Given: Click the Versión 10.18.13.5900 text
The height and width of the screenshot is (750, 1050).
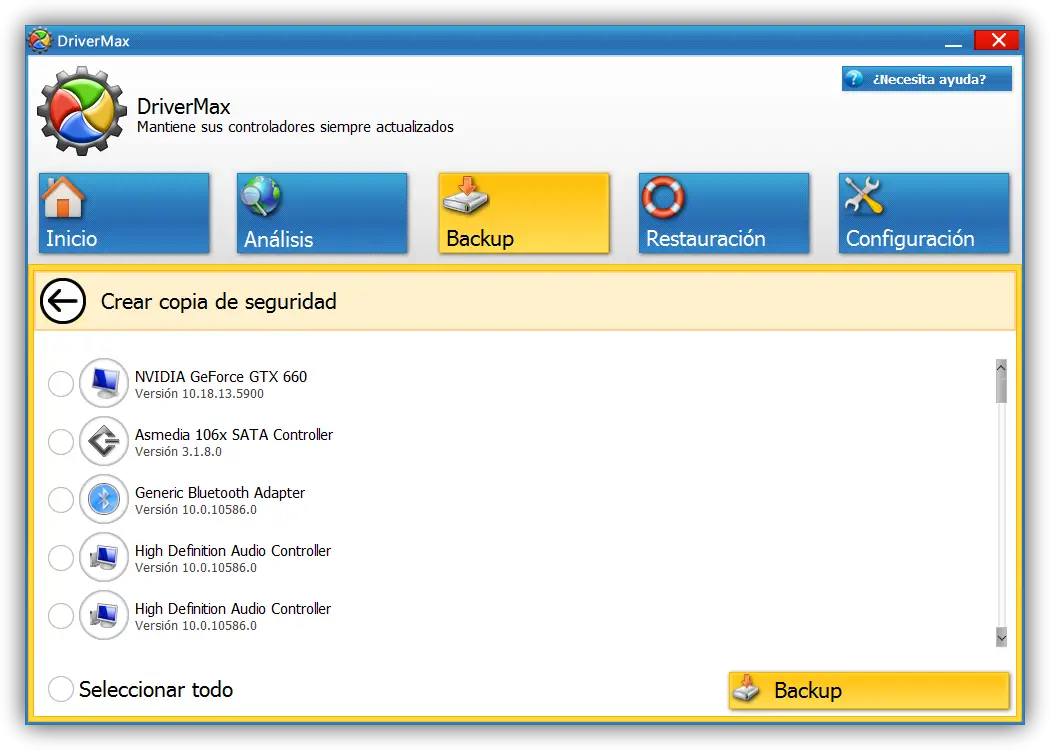Looking at the screenshot, I should click(200, 394).
